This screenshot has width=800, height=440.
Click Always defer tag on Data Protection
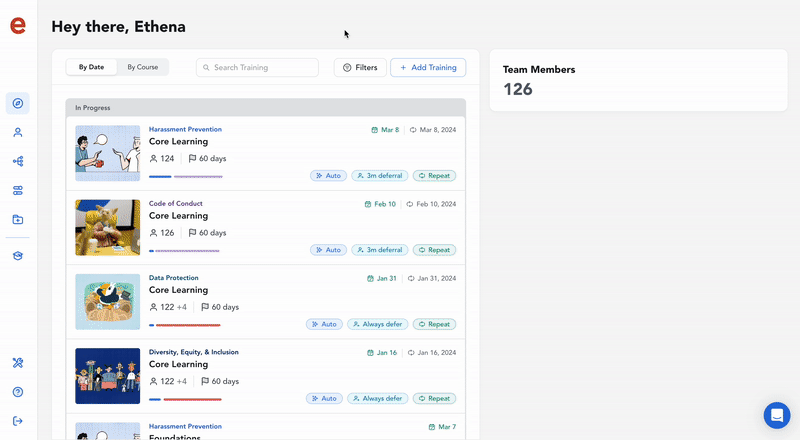[x=377, y=324]
